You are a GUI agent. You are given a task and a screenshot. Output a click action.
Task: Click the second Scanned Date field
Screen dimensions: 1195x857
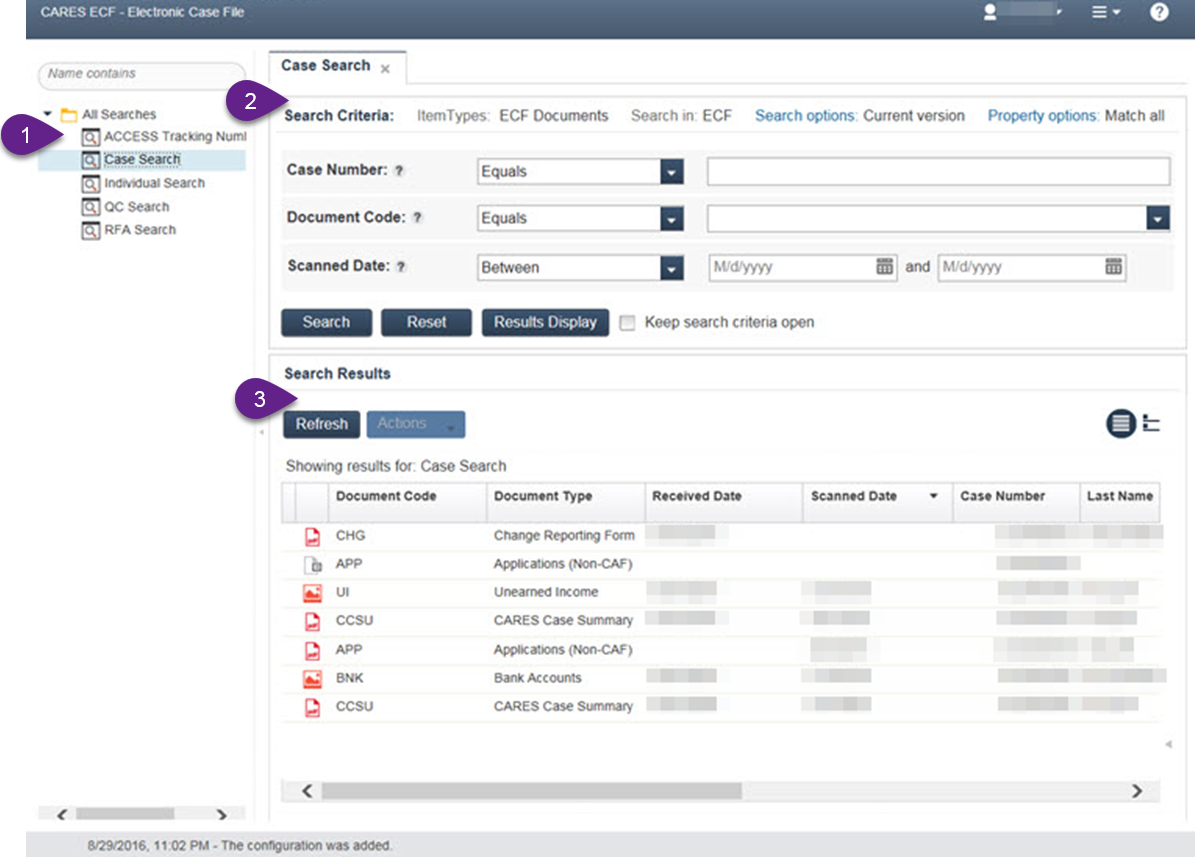1022,268
